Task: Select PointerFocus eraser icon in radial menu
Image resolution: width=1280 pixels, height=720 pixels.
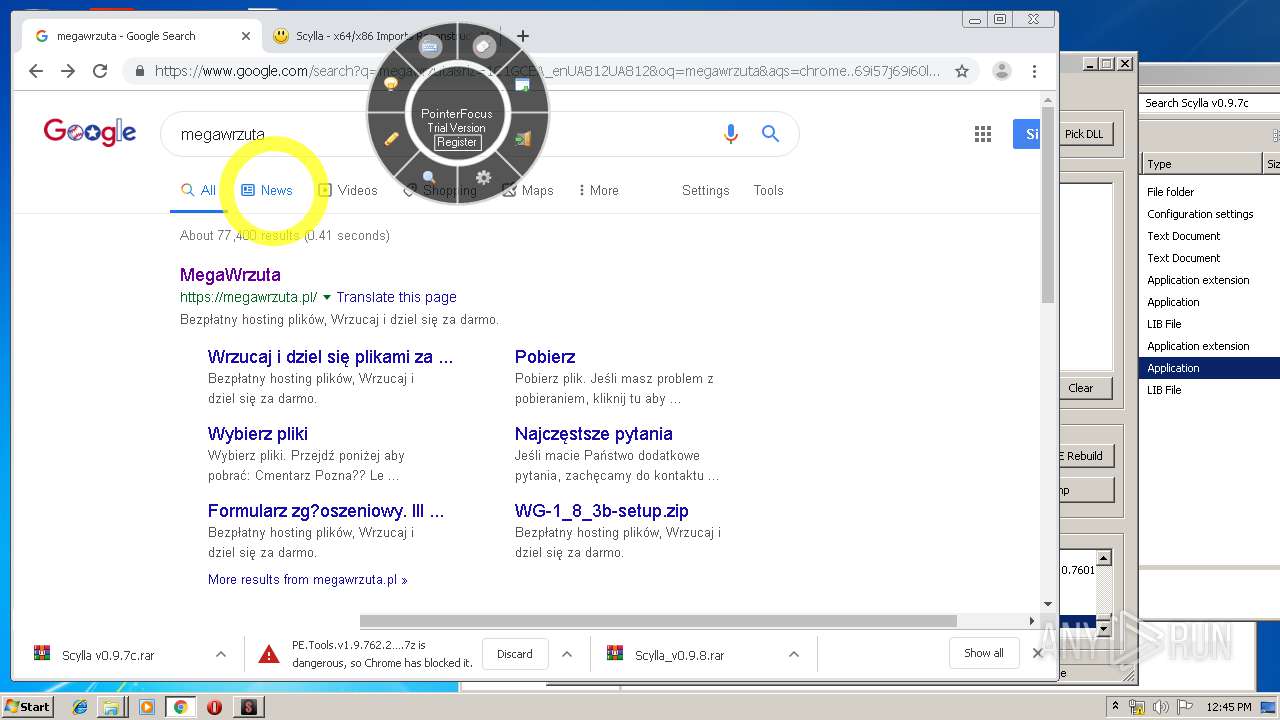Action: coord(484,47)
